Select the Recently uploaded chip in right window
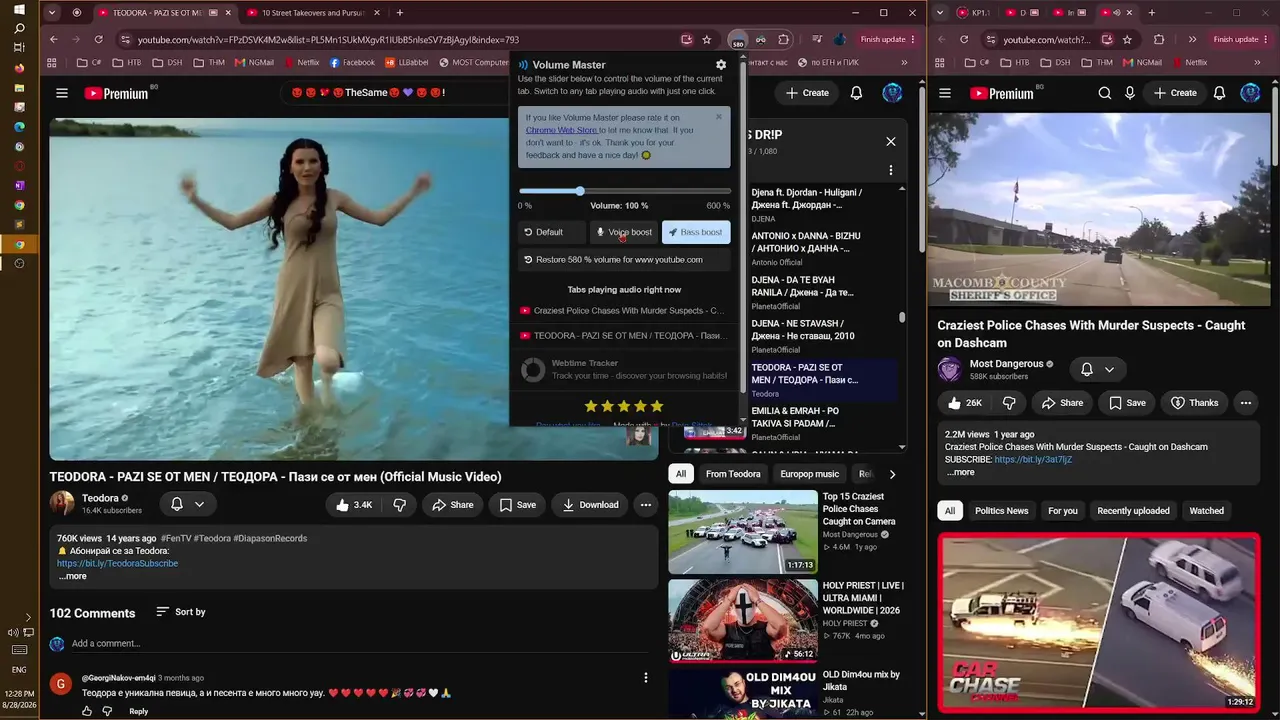The width and height of the screenshot is (1280, 720). (x=1133, y=511)
